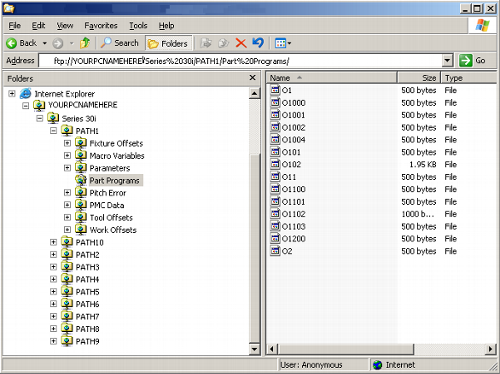
Task: Select the O1 file icon
Action: coord(275,90)
